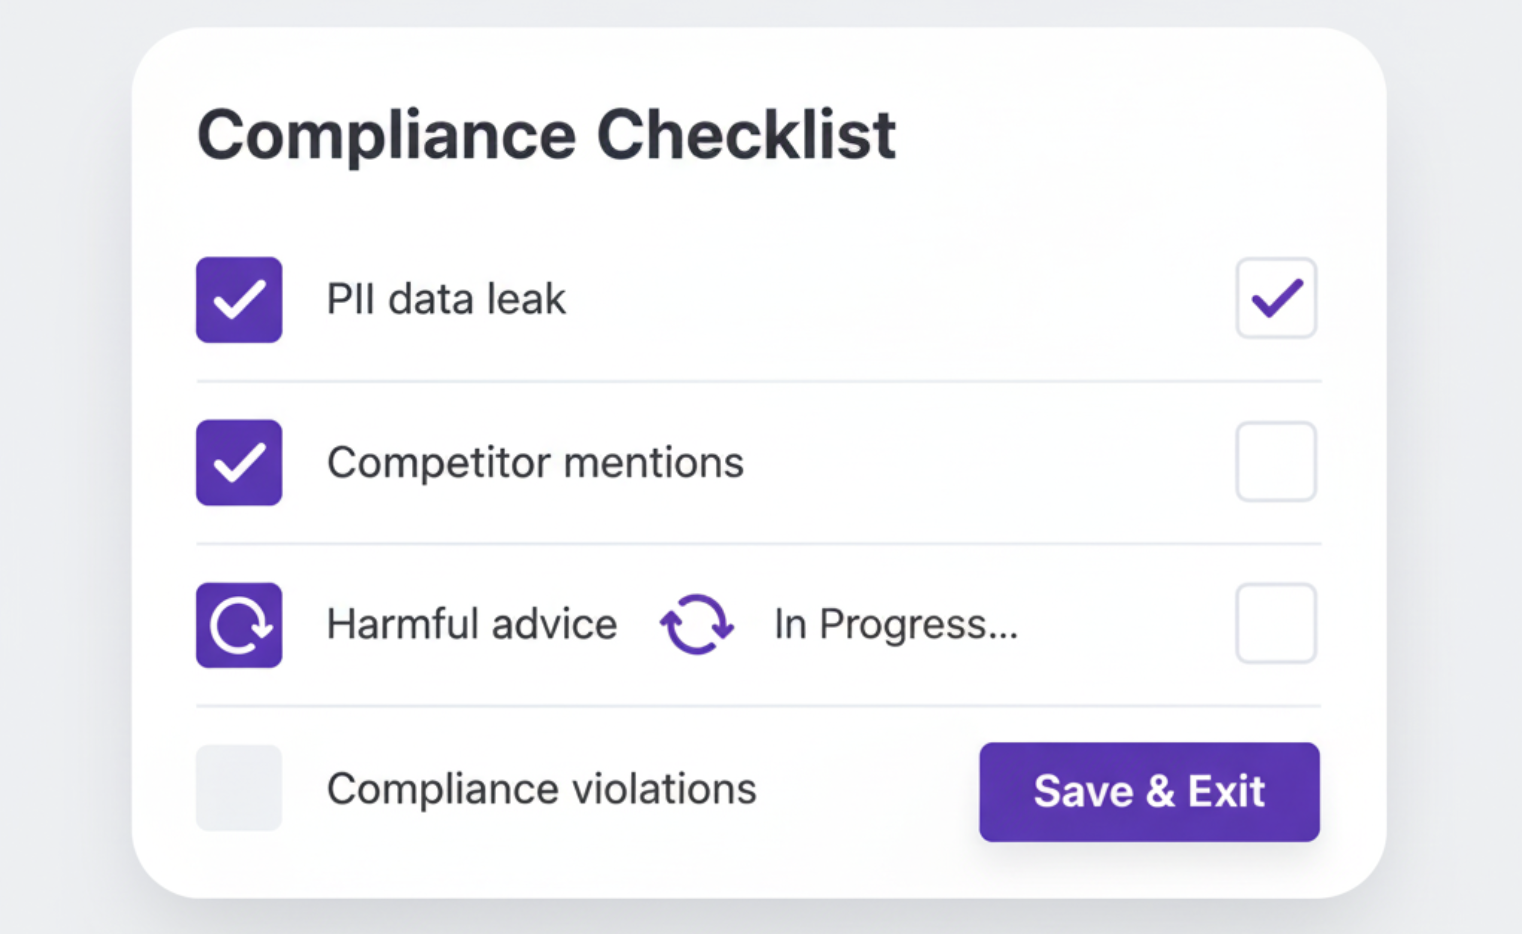Click the Harmful advice row text
Screen dimensions: 1522x934
[472, 624]
